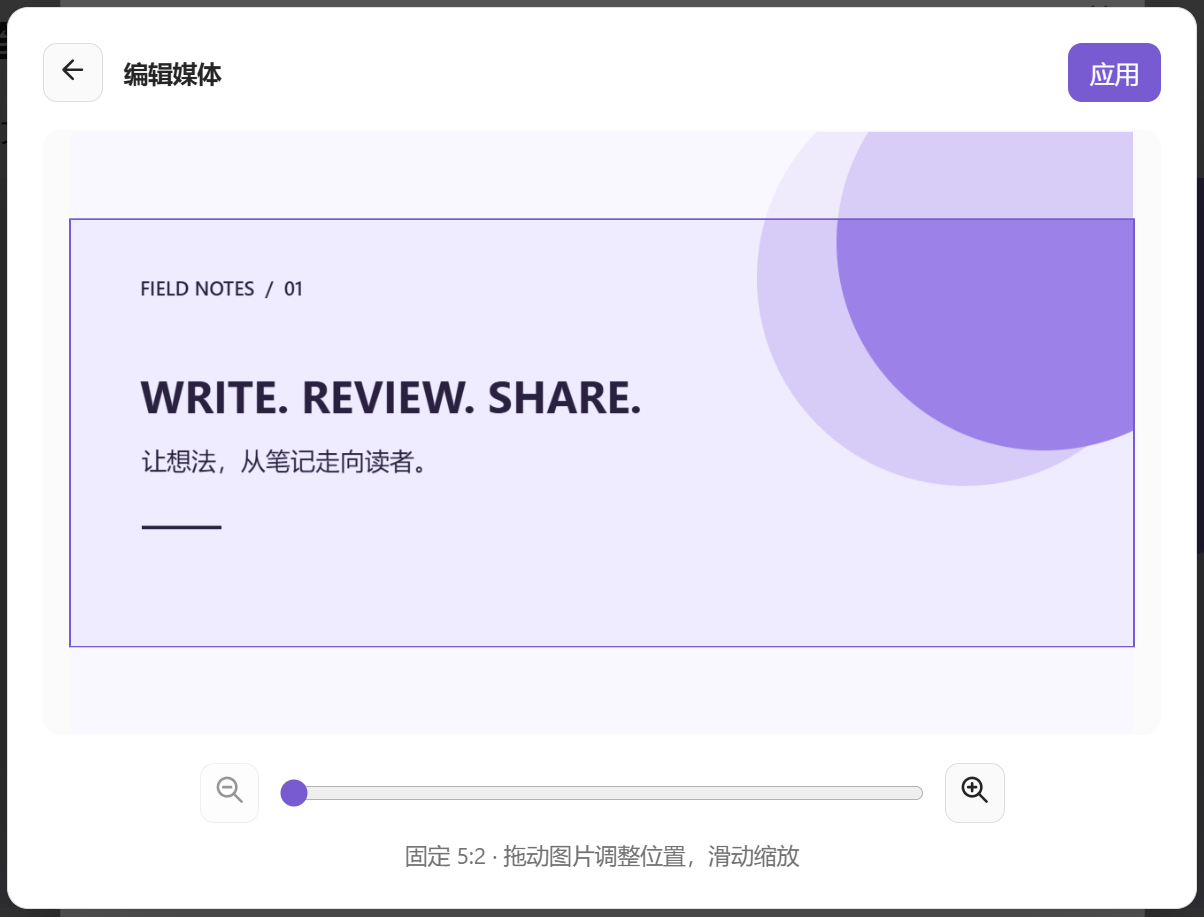1204x917 pixels.
Task: Click the back arrow button
Action: pyautogui.click(x=73, y=72)
